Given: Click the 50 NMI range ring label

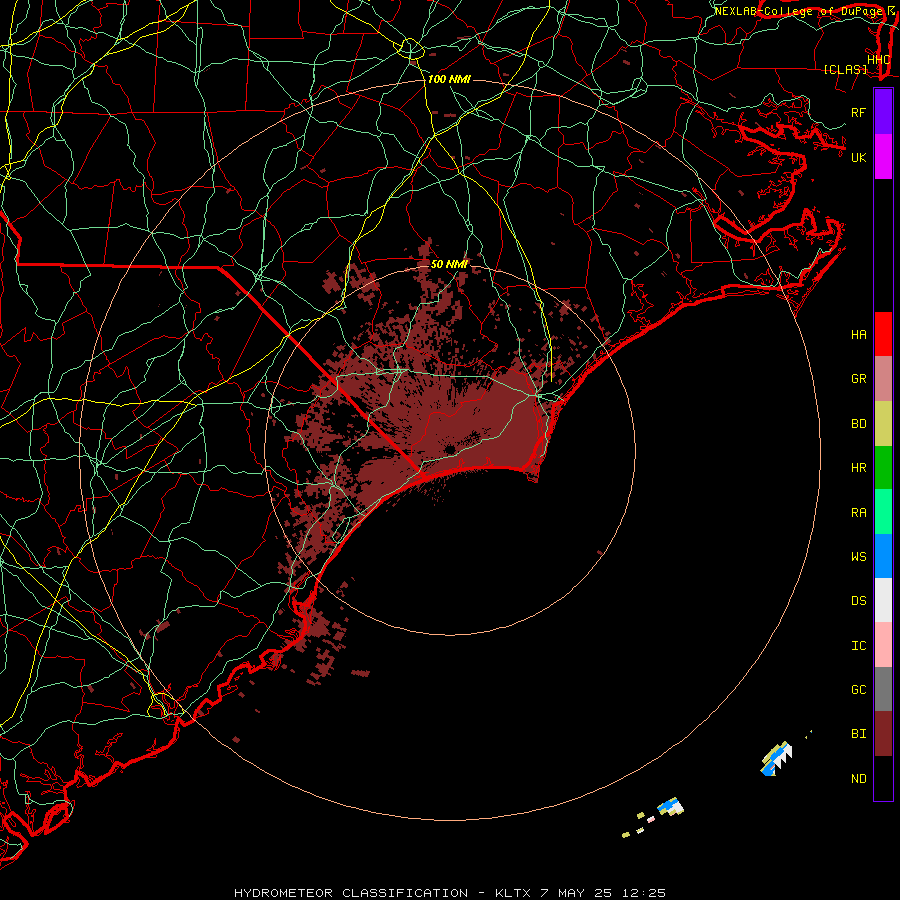Looking at the screenshot, I should tap(449, 264).
